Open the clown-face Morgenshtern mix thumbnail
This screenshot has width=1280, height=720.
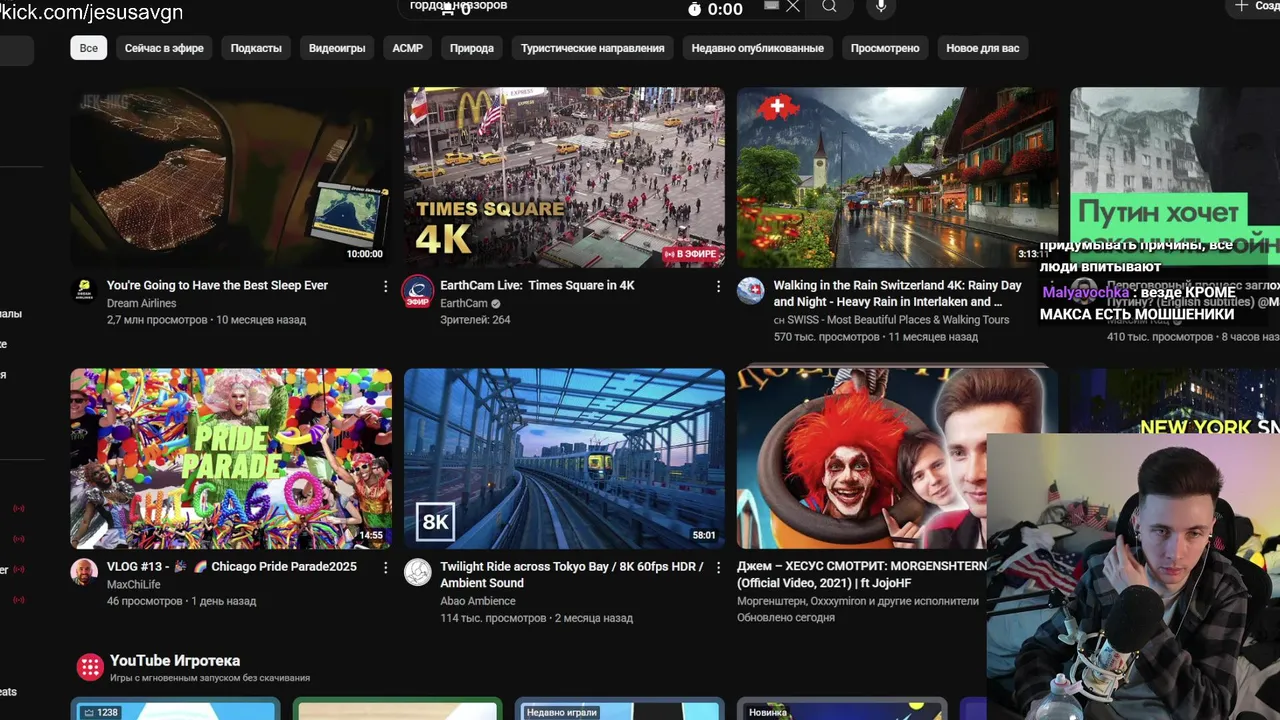[862, 458]
